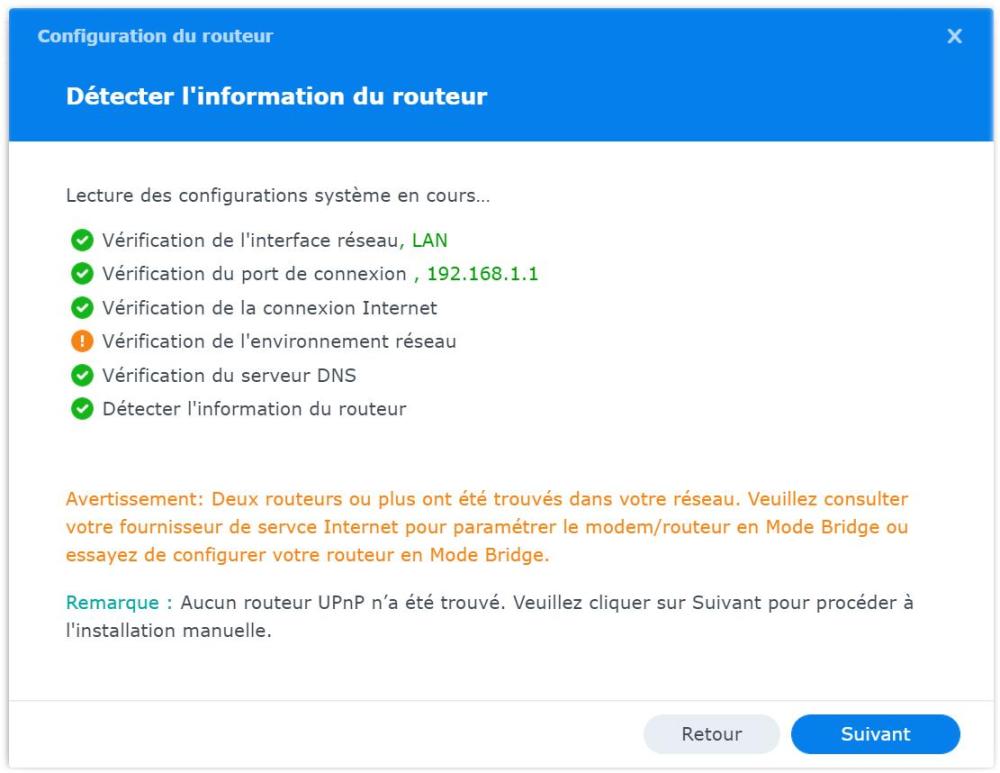Click the 'Détecter l'information du routeur' header

pos(276,97)
